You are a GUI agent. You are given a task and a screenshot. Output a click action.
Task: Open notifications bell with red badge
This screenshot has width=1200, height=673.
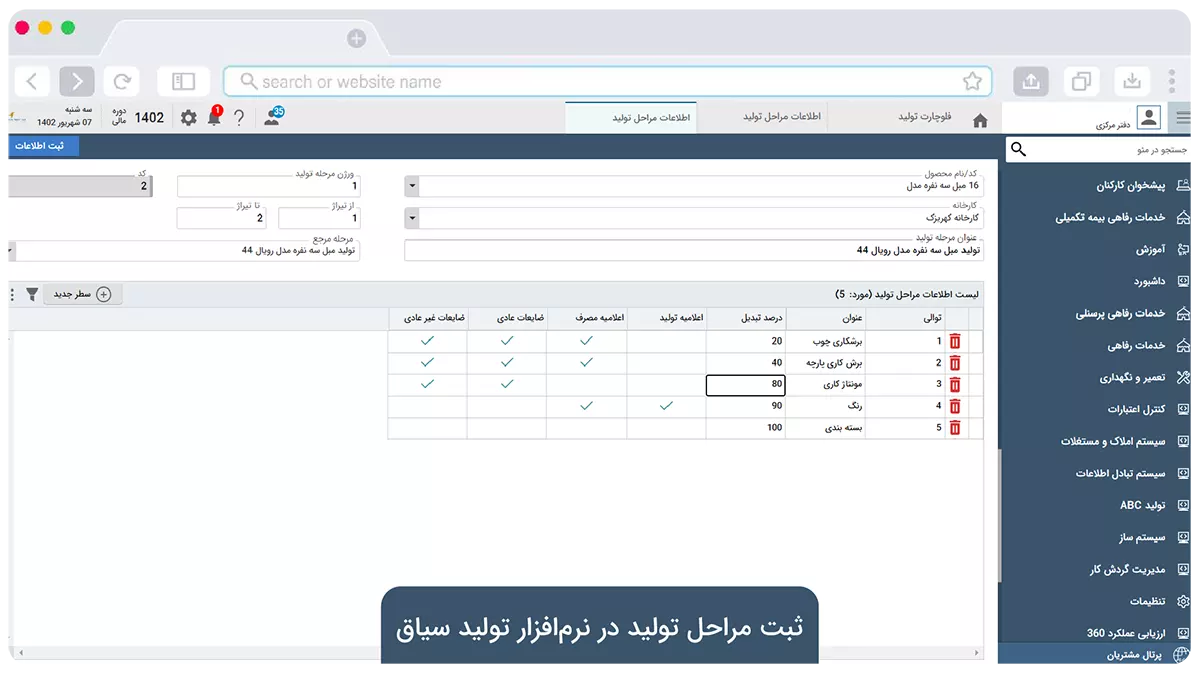tap(214, 118)
